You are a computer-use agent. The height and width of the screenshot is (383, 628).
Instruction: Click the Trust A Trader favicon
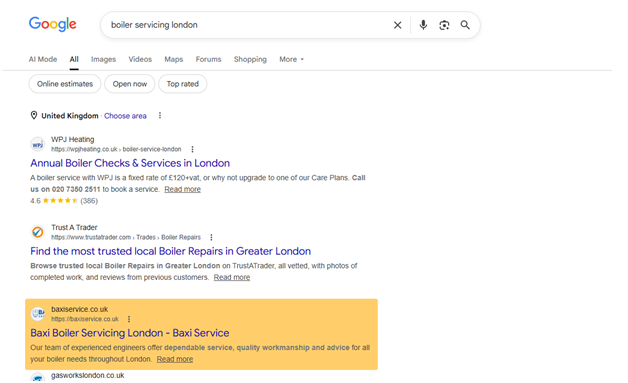[x=38, y=232]
